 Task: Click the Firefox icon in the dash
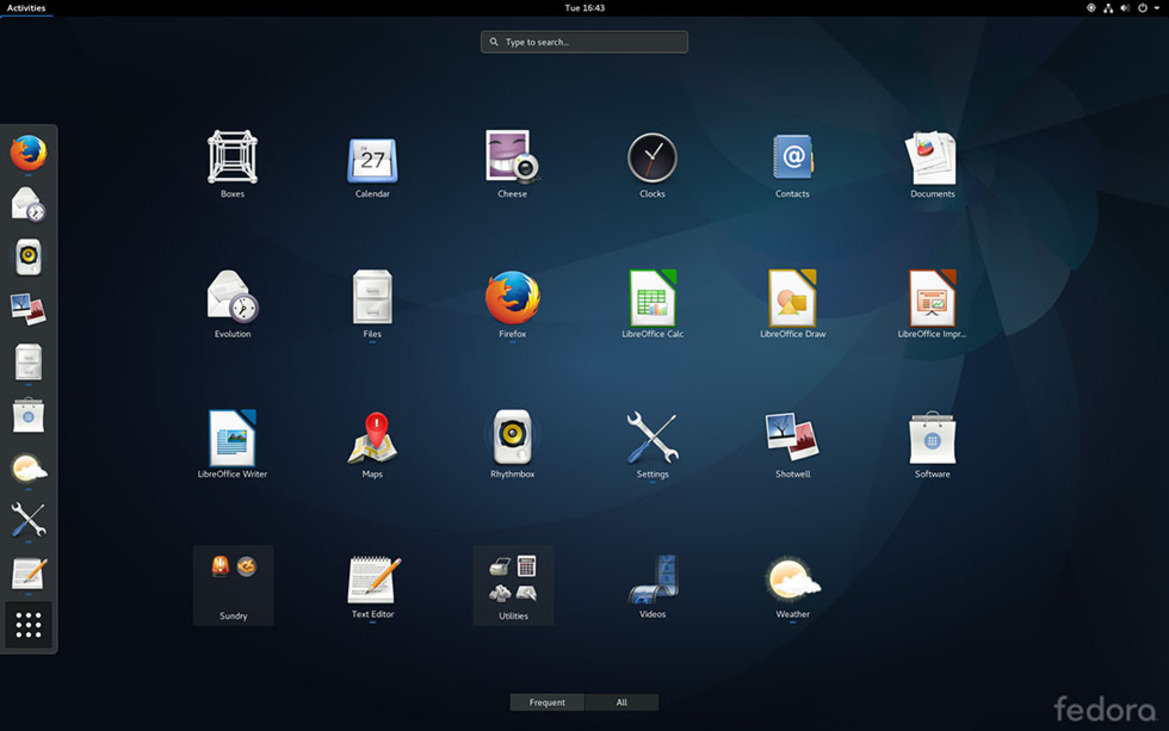coord(28,153)
